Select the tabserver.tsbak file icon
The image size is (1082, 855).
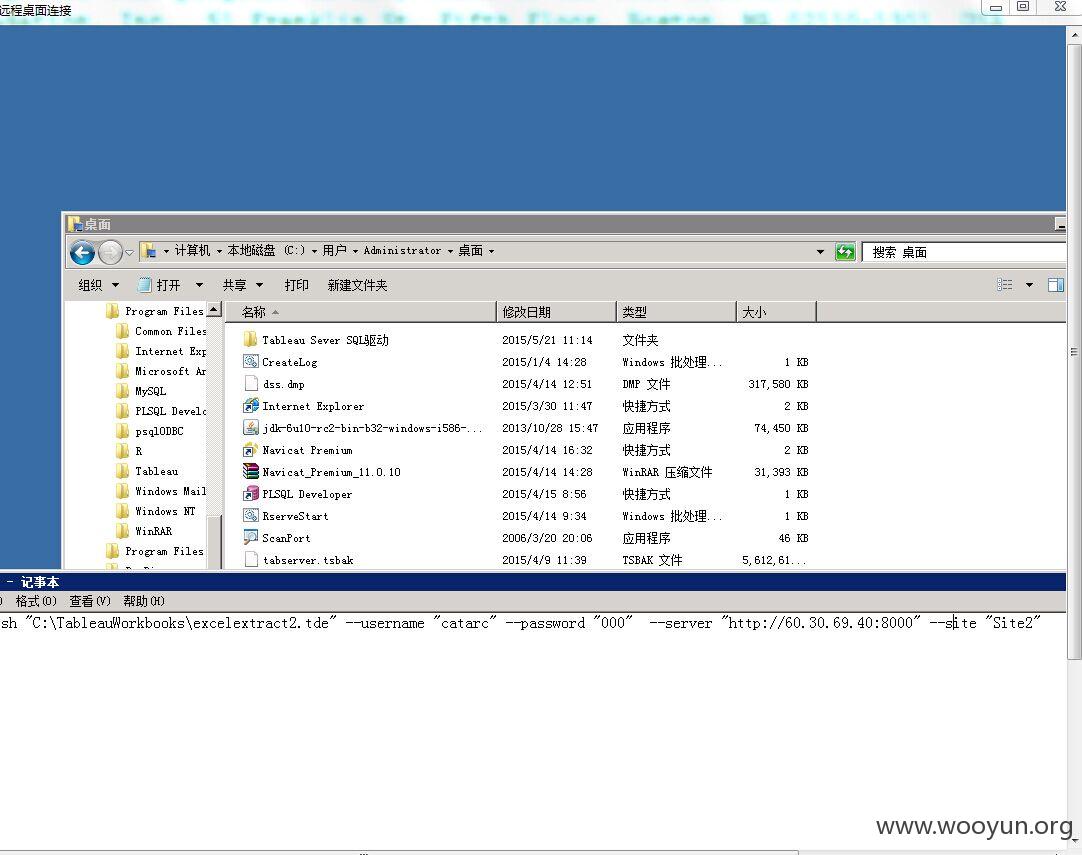251,560
